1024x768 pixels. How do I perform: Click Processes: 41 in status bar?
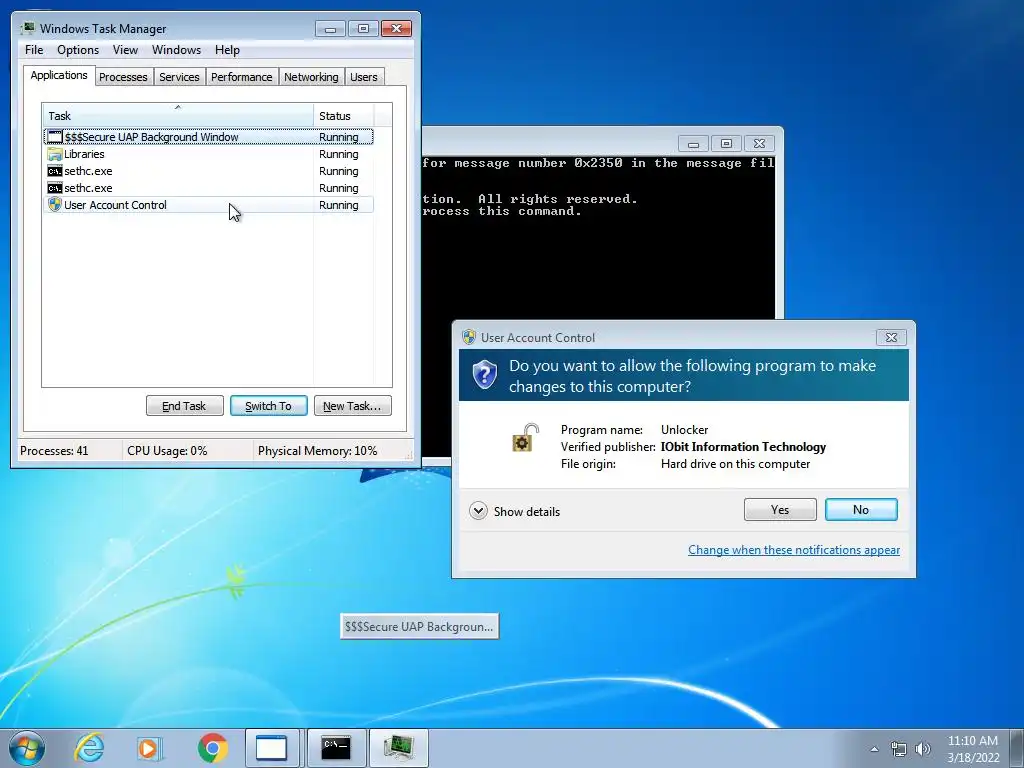click(x=54, y=451)
